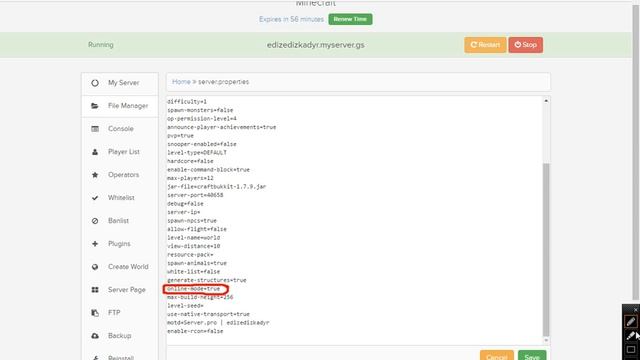Select the pencil annotation tool
Viewport: 640px width, 360px height.
pyautogui.click(x=631, y=321)
